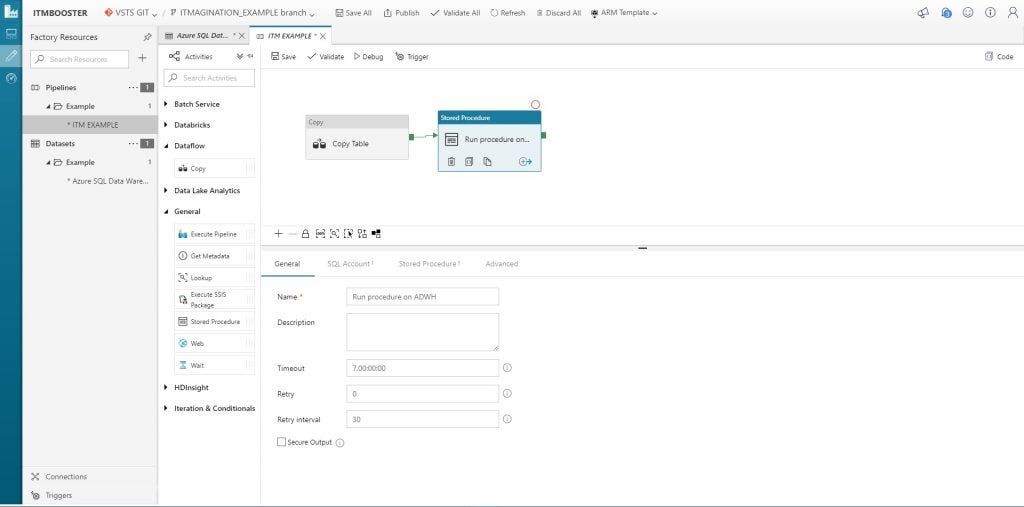Image resolution: width=1024 pixels, height=507 pixels.
Task: Select the Copy Table activity node
Action: pyautogui.click(x=357, y=137)
